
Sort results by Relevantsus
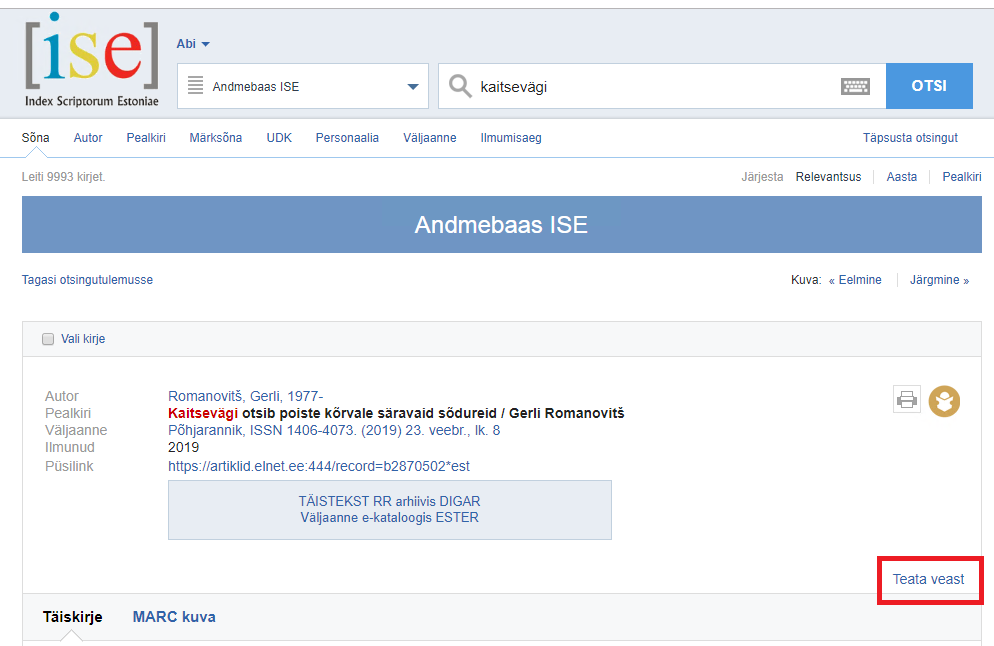(829, 177)
